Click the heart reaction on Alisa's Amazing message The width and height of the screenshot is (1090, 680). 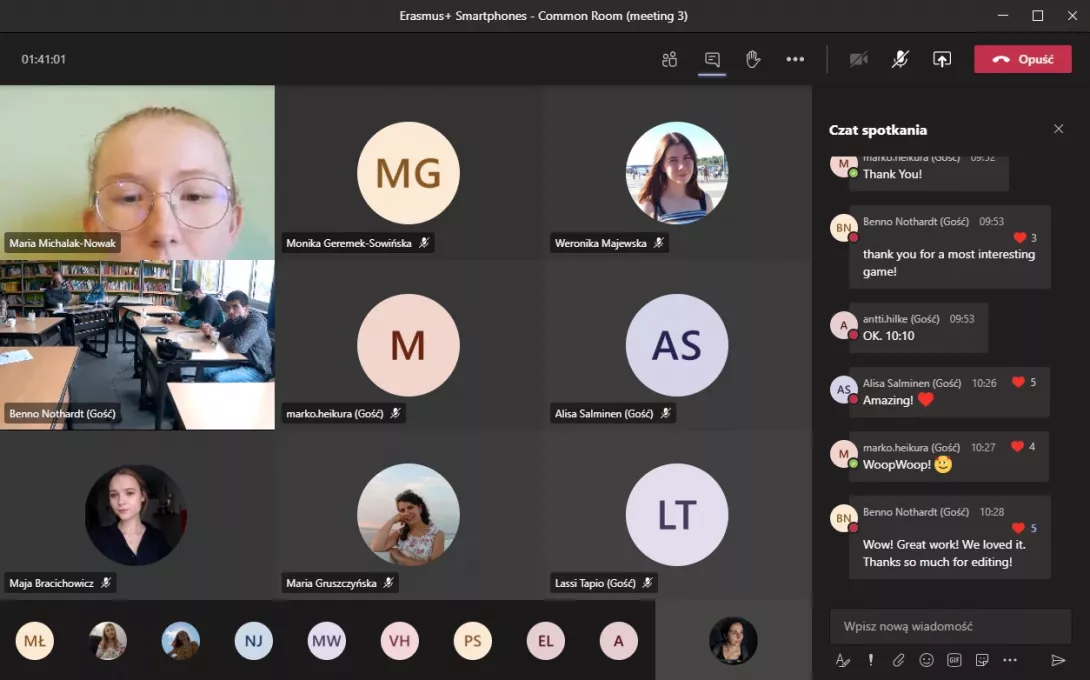(1018, 382)
